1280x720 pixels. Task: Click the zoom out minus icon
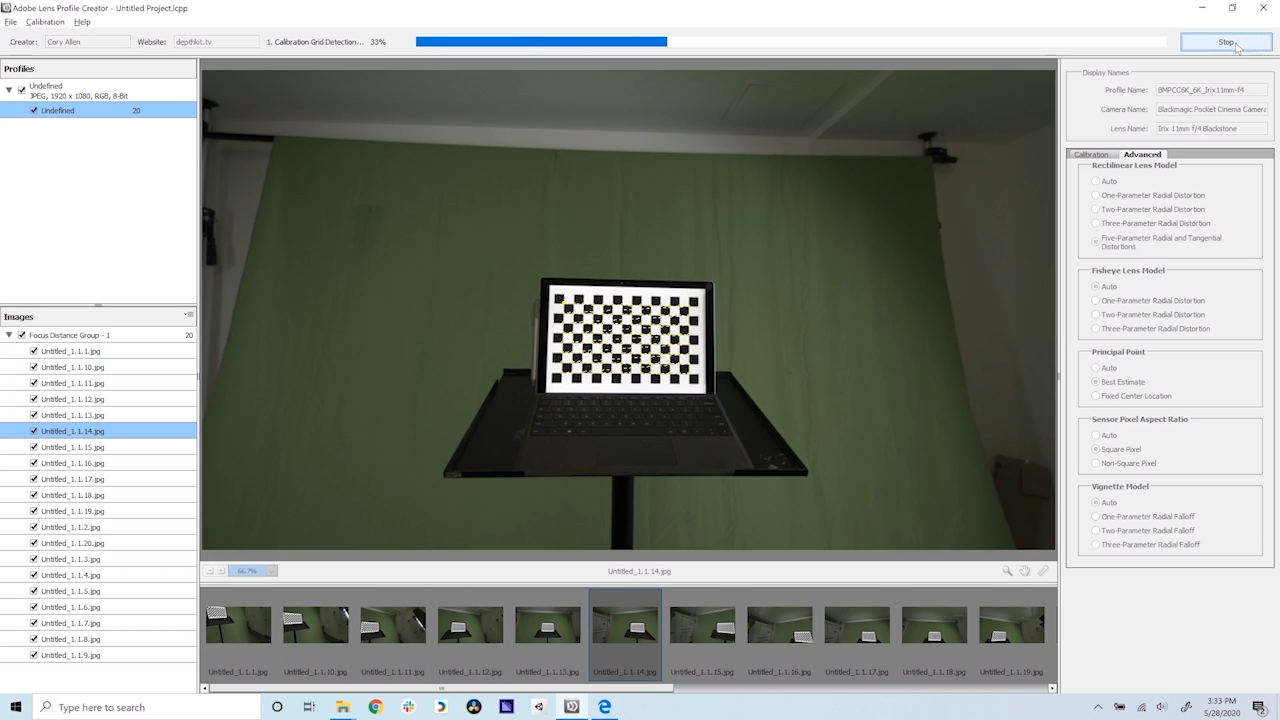pos(210,570)
